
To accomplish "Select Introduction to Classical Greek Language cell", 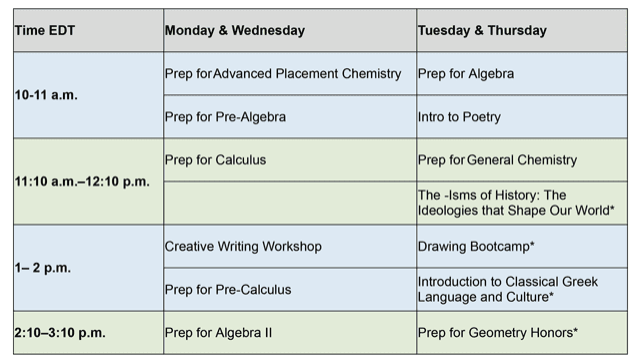I will 522,290.
